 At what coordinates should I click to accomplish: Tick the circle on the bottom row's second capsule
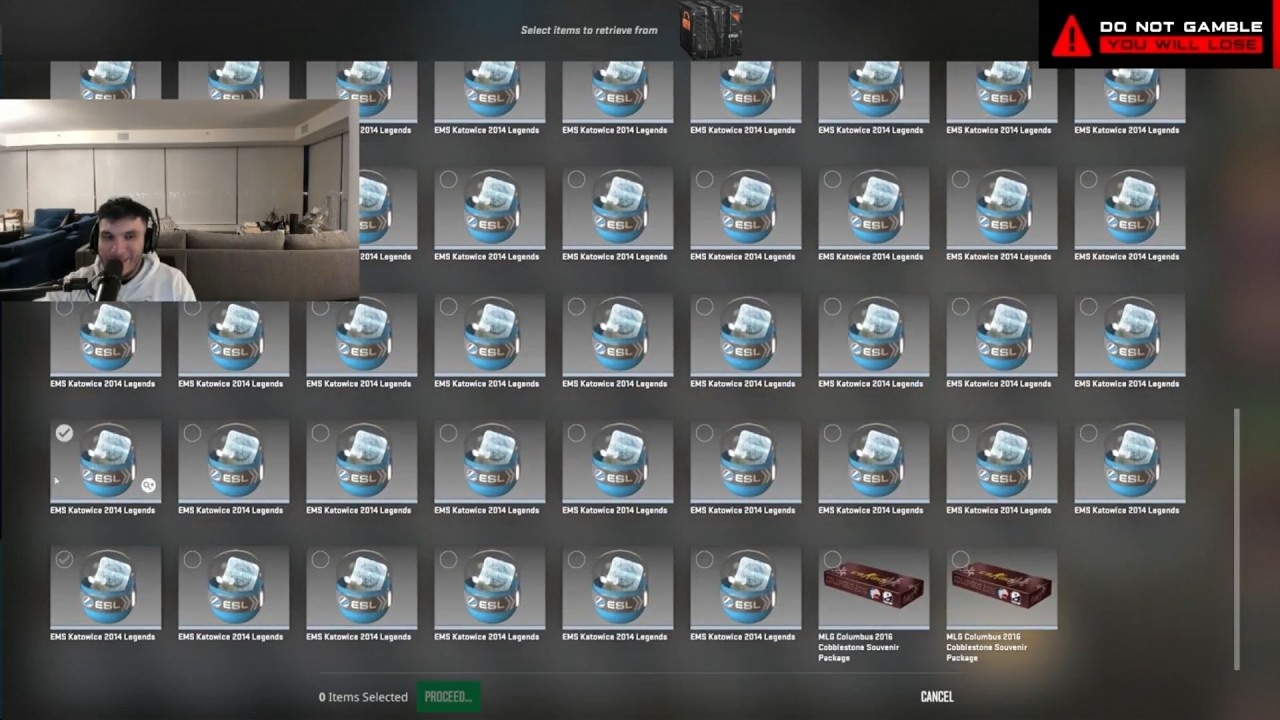coord(192,560)
